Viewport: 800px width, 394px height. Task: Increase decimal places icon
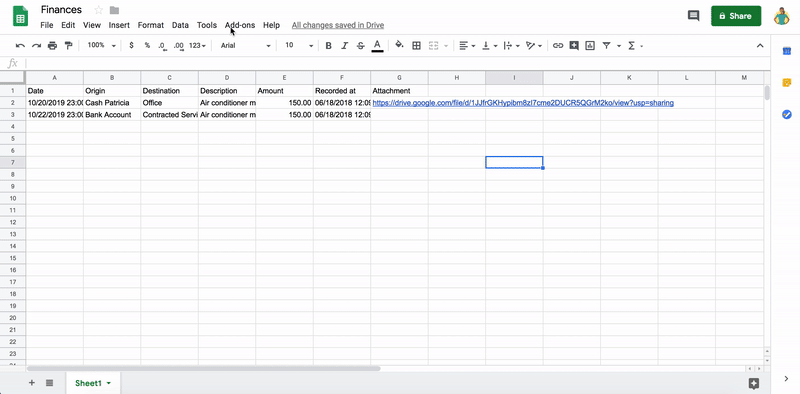[179, 45]
